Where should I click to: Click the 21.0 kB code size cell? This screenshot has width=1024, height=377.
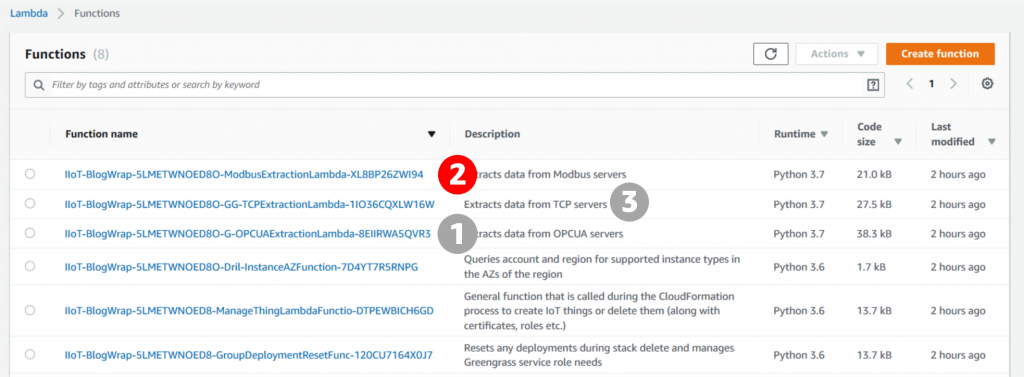click(x=874, y=175)
